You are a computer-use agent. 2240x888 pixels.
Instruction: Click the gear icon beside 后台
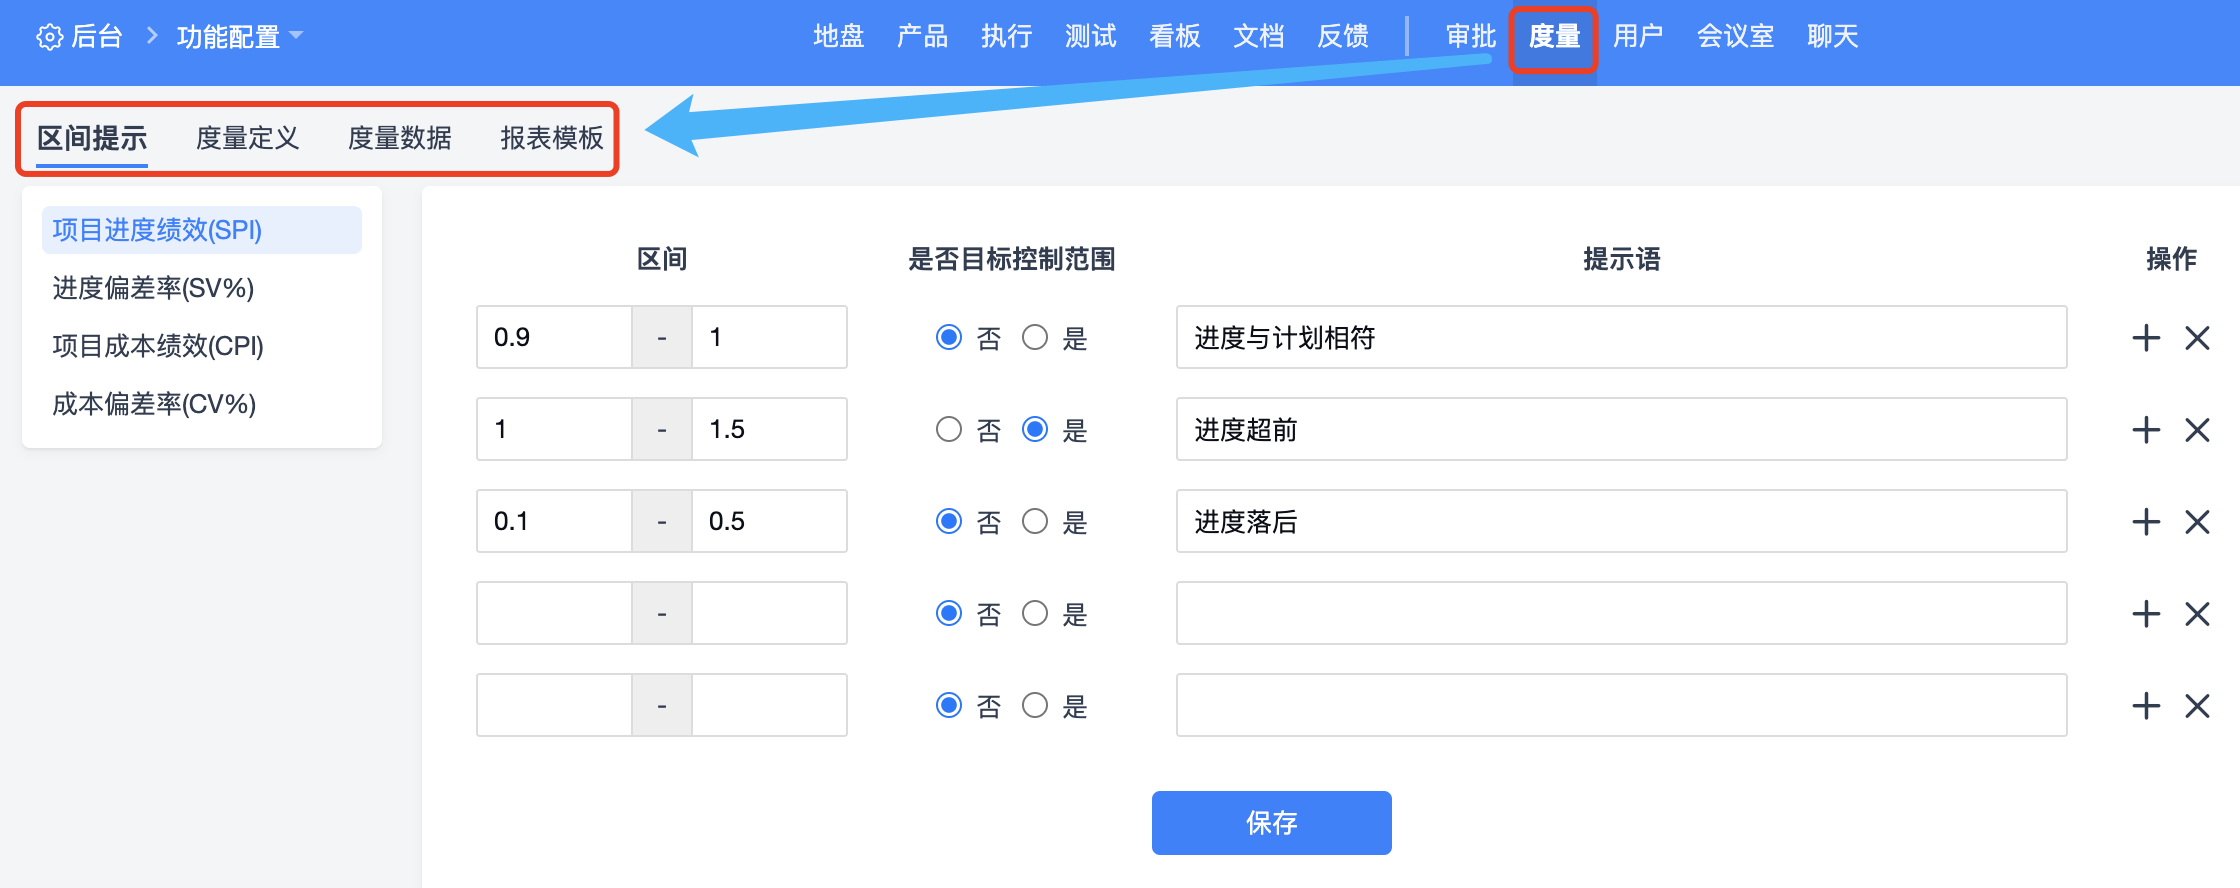point(49,38)
